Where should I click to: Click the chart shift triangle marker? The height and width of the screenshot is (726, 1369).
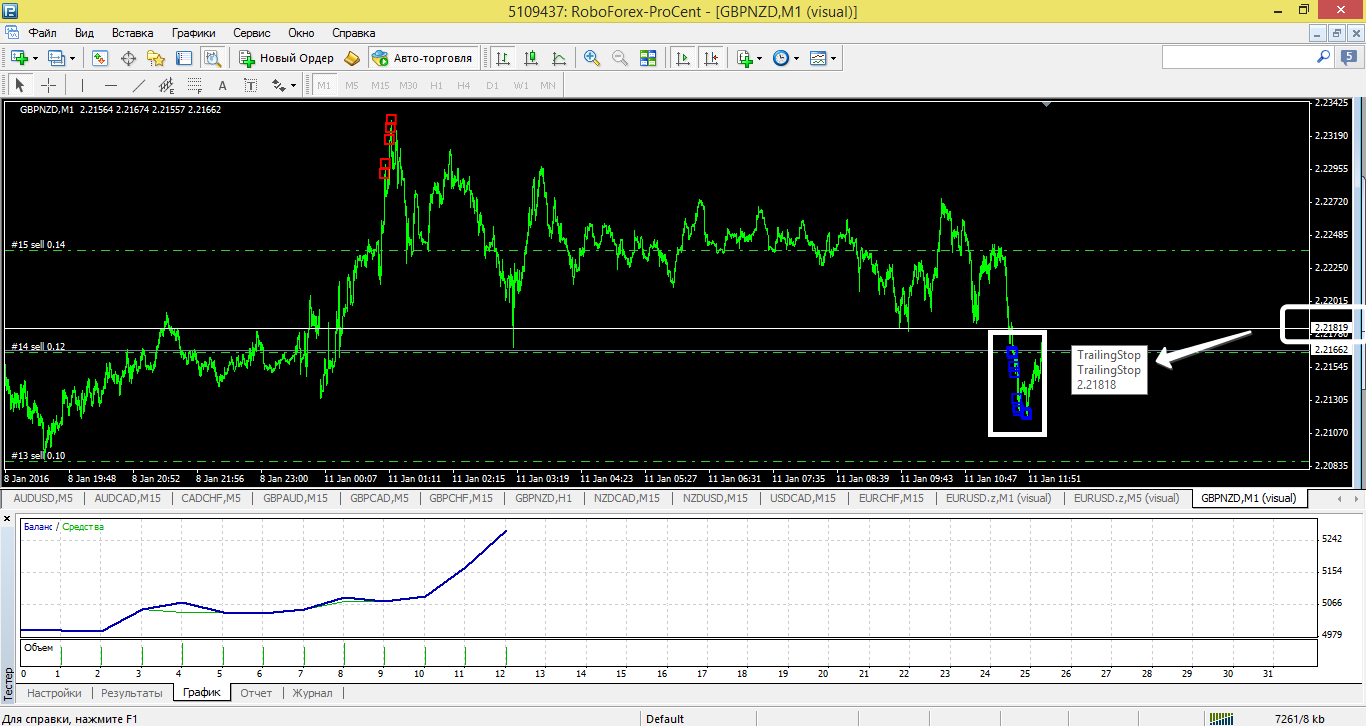1047,104
